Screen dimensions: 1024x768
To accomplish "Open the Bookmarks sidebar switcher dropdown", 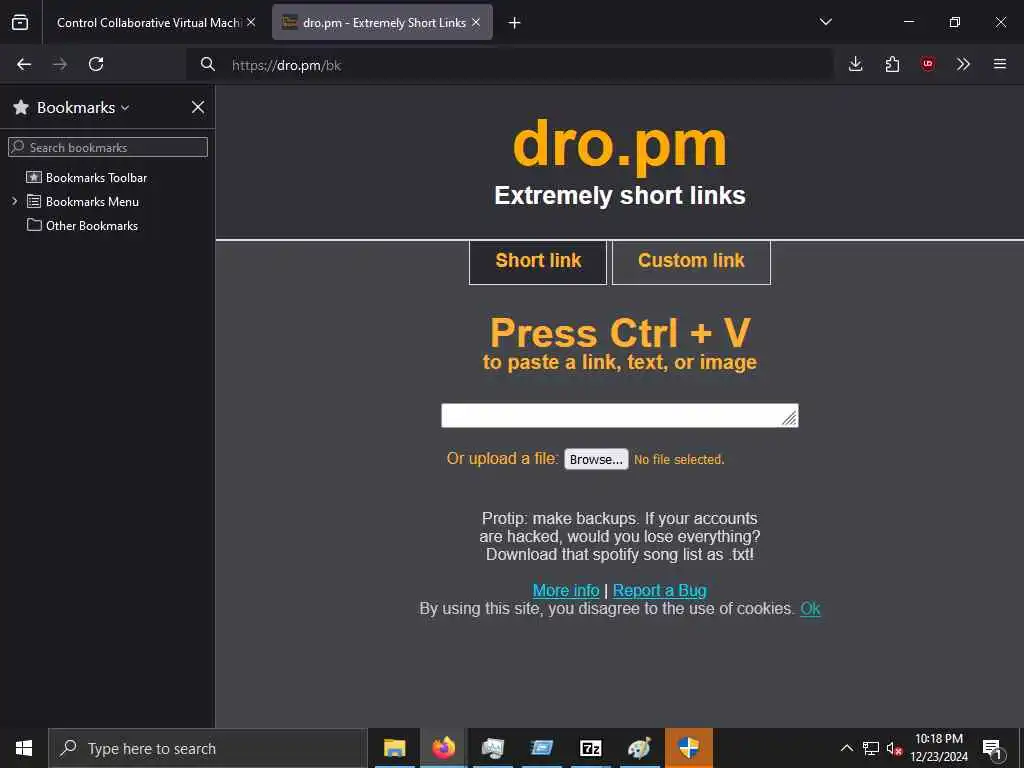I will (83, 108).
